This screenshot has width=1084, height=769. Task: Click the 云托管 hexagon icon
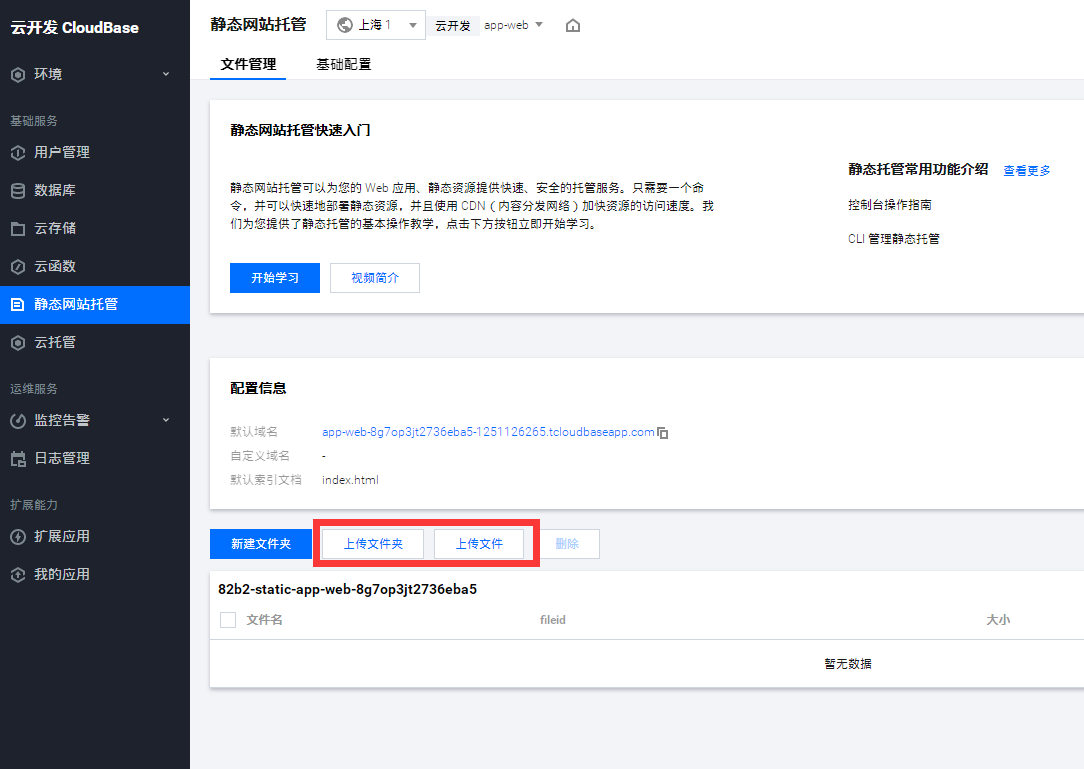tap(18, 343)
